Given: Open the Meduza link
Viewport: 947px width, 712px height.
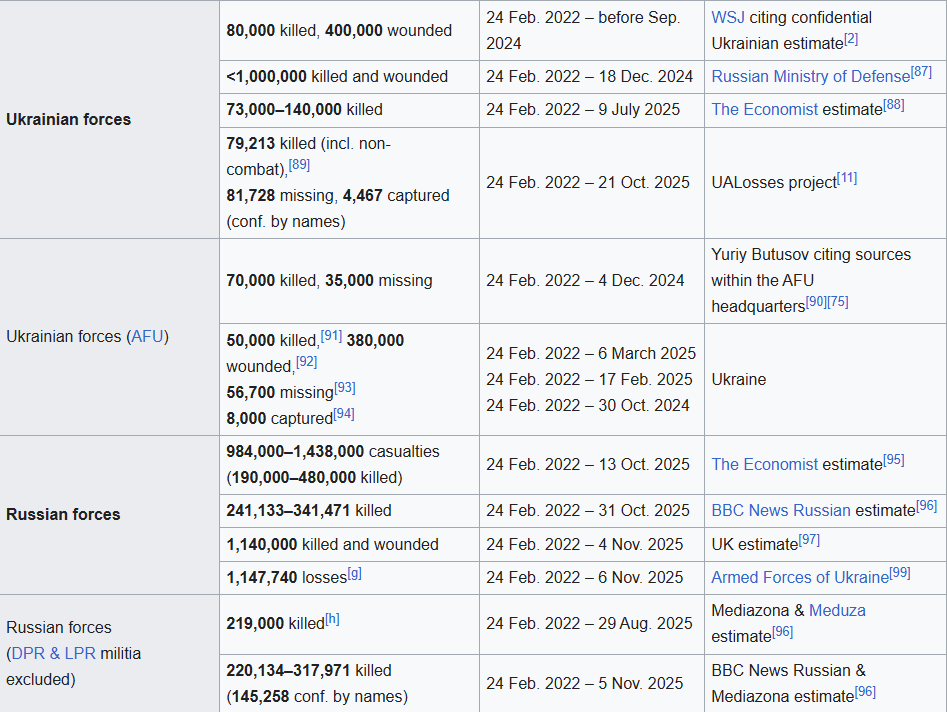Looking at the screenshot, I should [837, 611].
